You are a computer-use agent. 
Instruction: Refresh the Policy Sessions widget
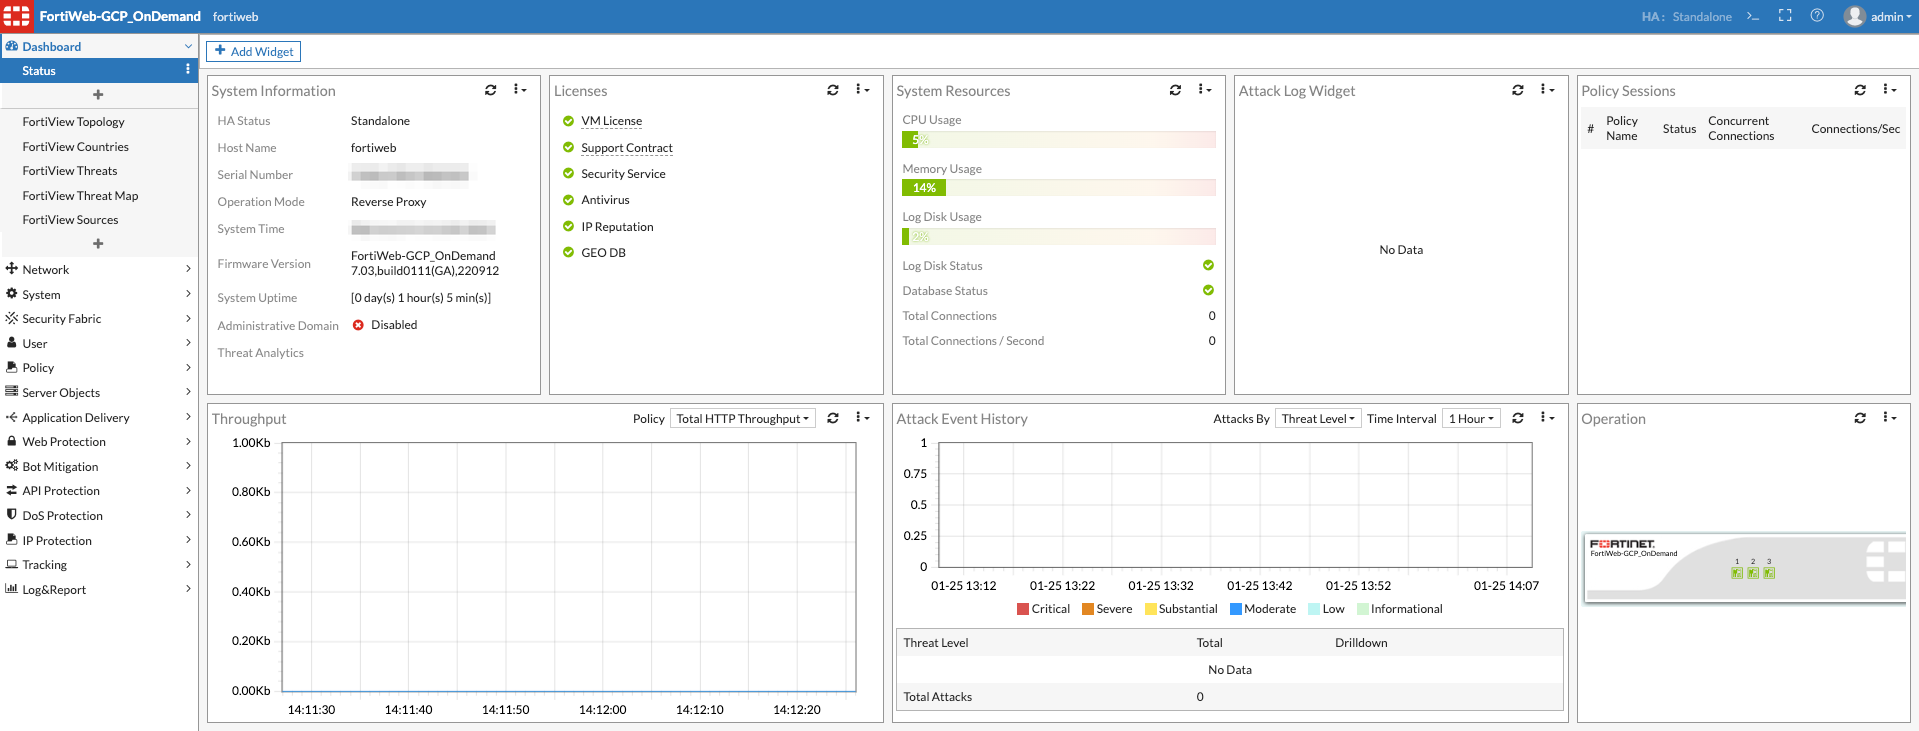click(1860, 90)
